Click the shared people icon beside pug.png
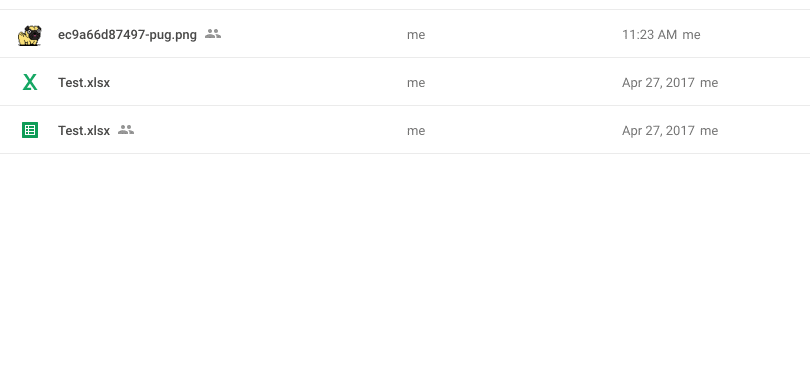810x375 pixels. tap(213, 34)
